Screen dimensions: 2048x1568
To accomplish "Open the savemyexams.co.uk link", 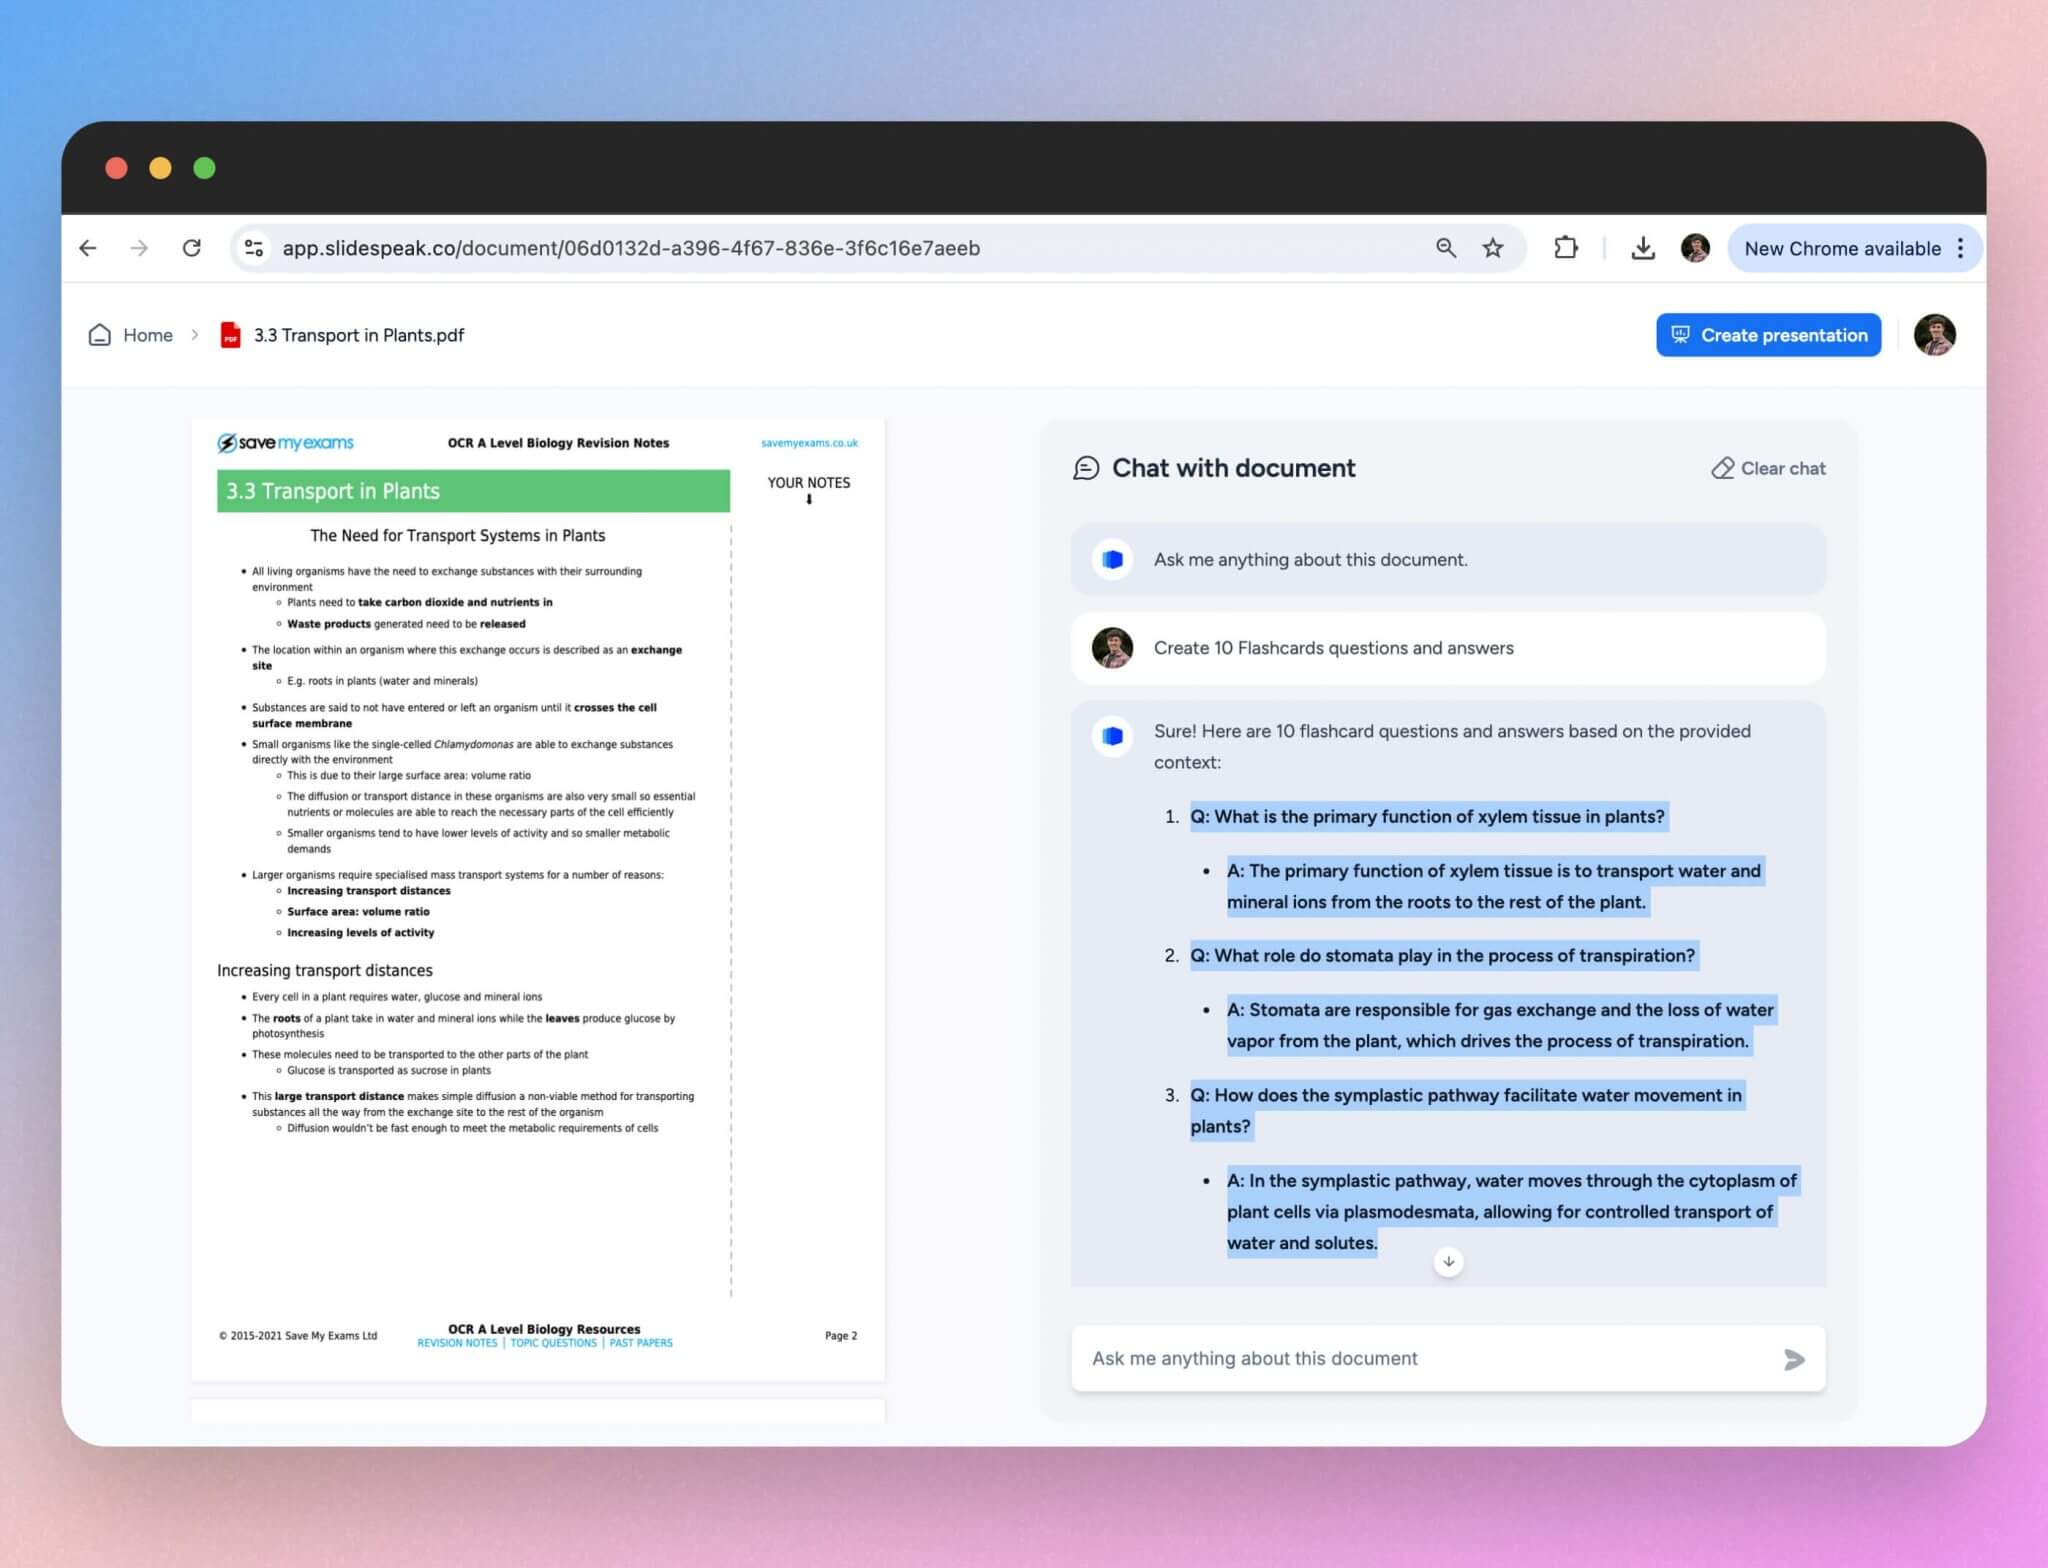I will point(810,442).
